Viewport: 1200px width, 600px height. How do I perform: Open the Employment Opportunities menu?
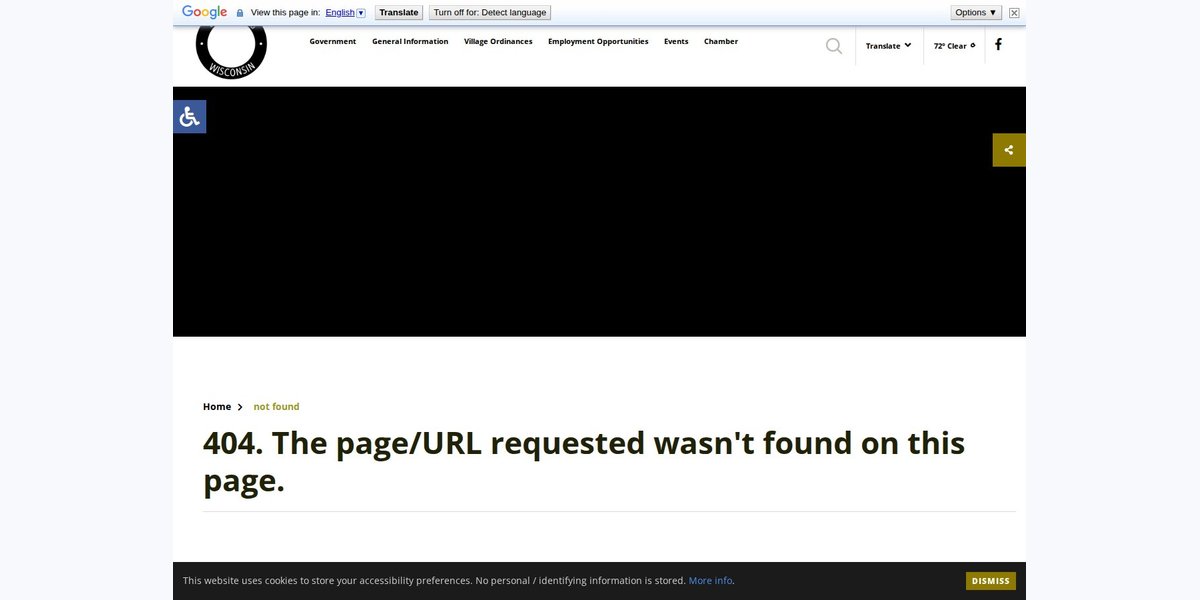pyautogui.click(x=598, y=41)
